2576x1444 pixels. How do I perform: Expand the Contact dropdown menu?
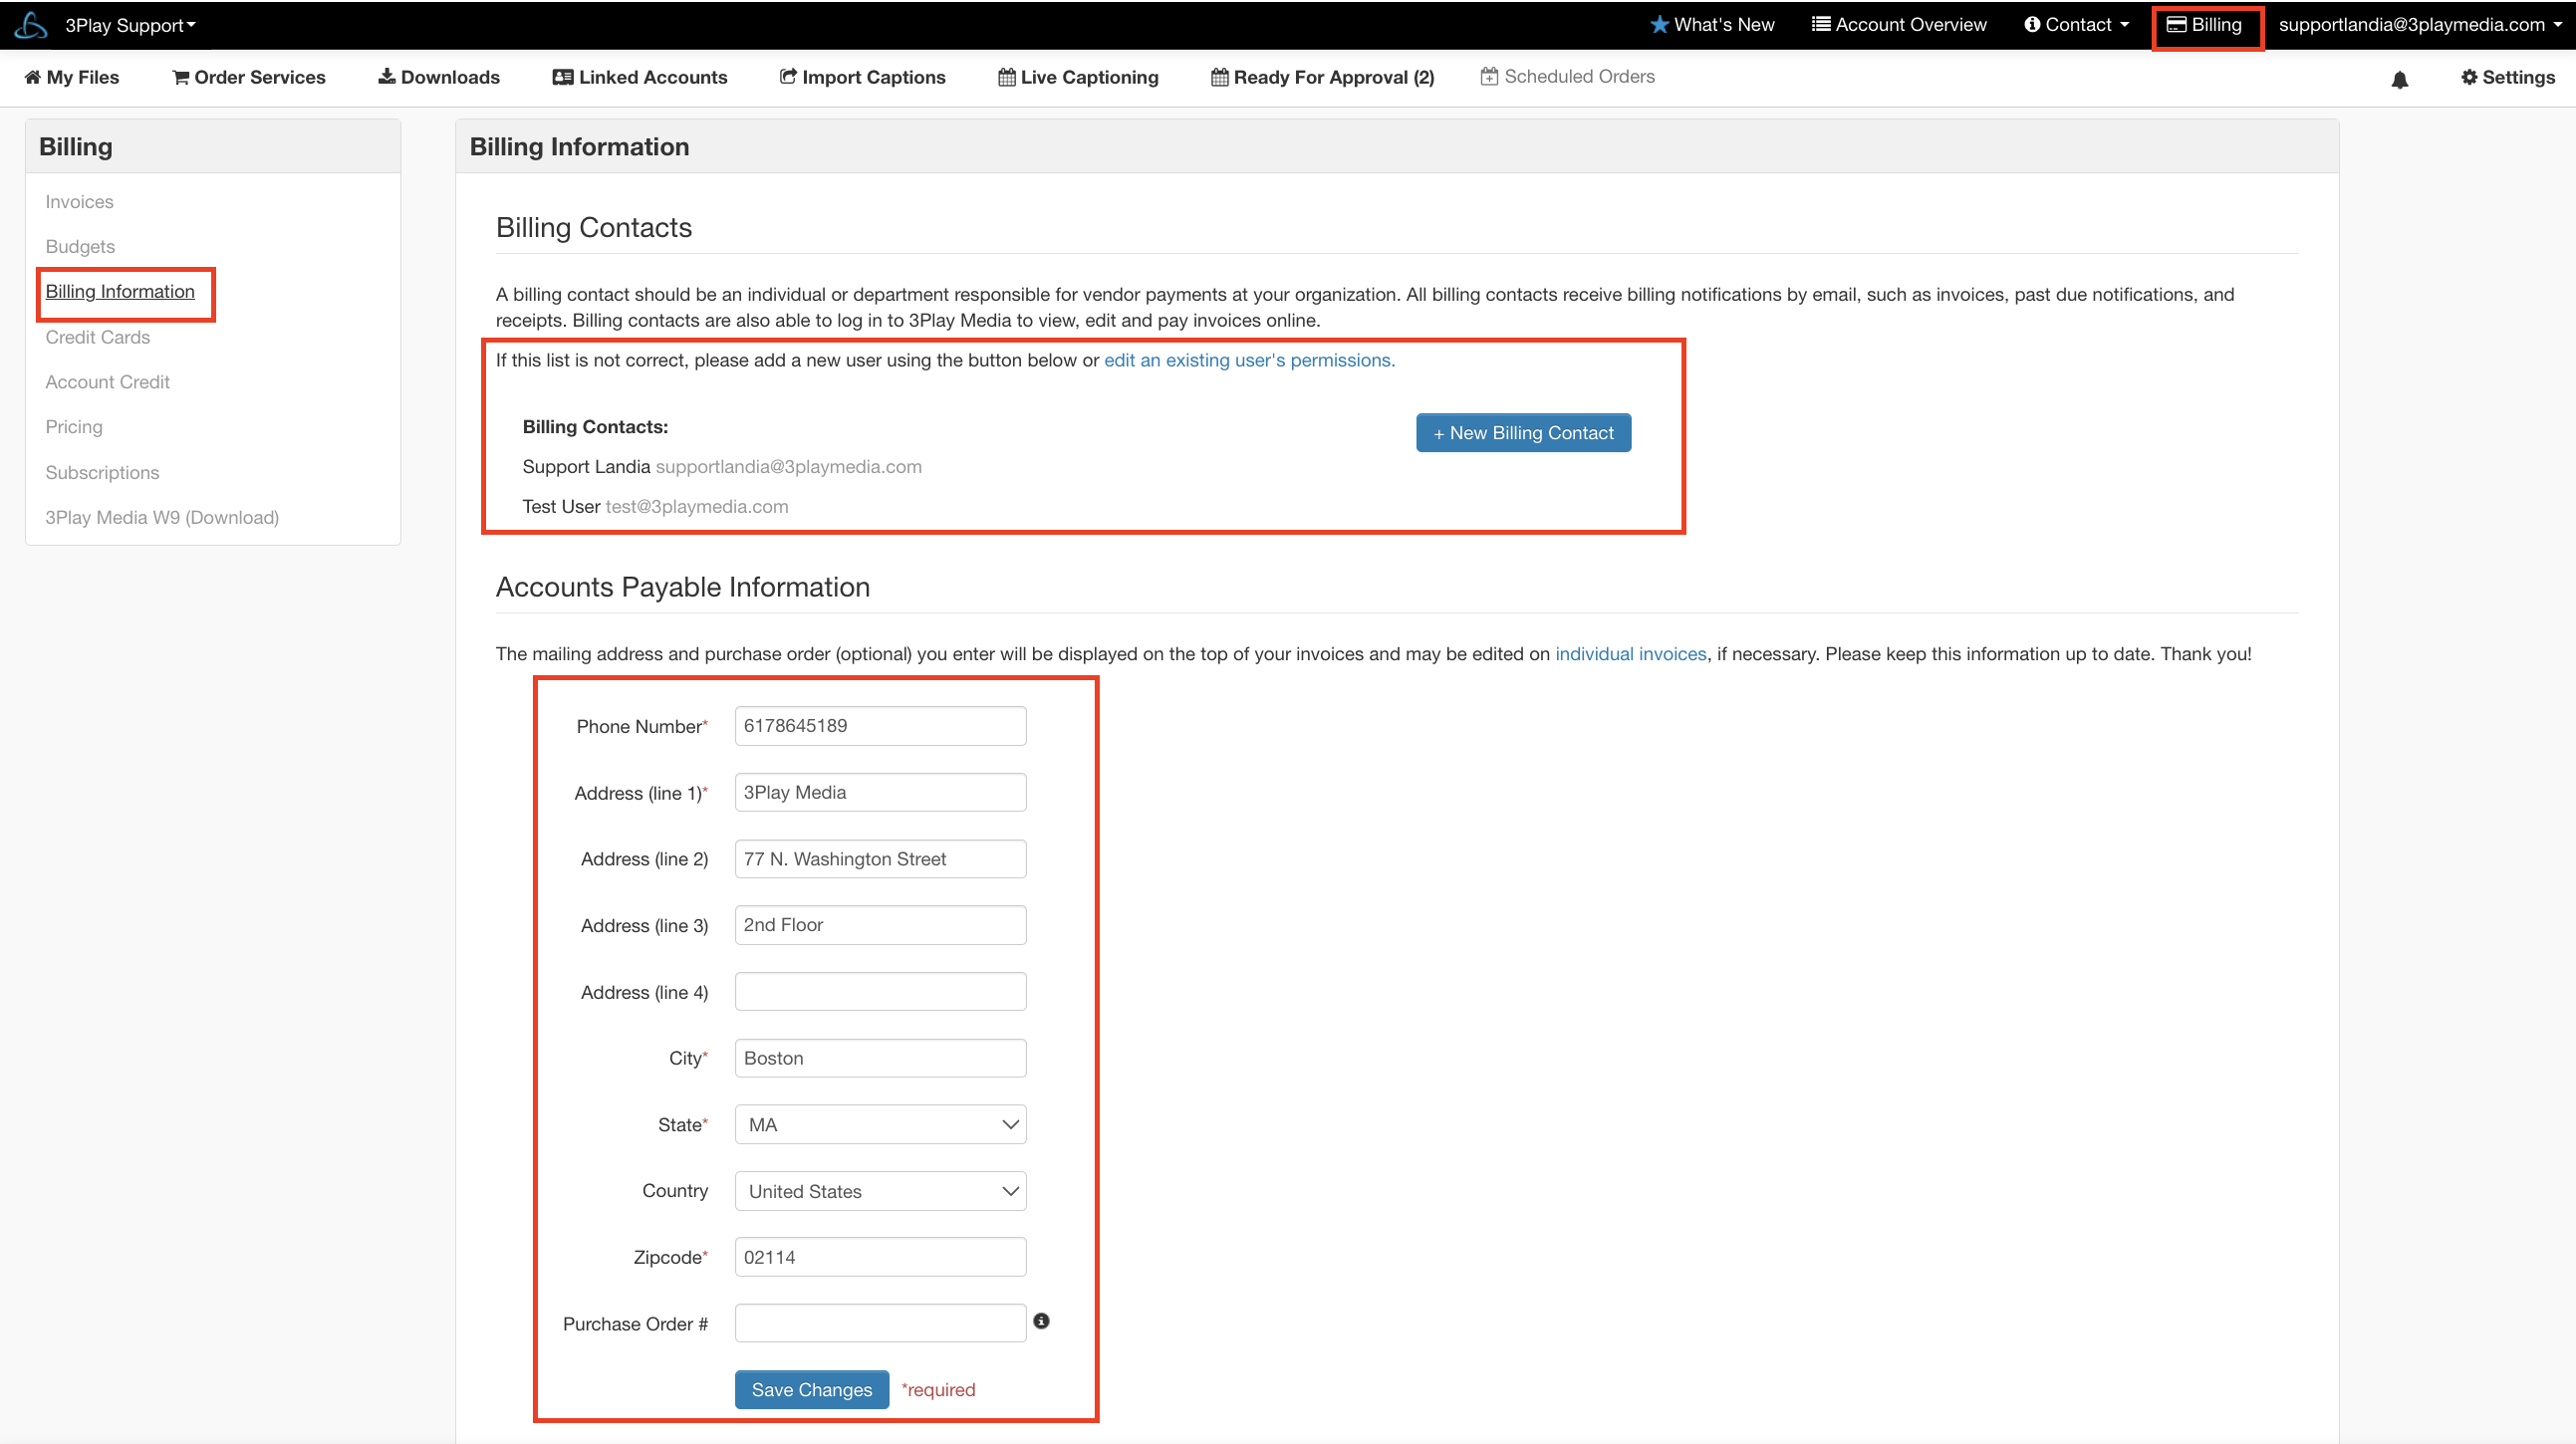tap(2076, 25)
